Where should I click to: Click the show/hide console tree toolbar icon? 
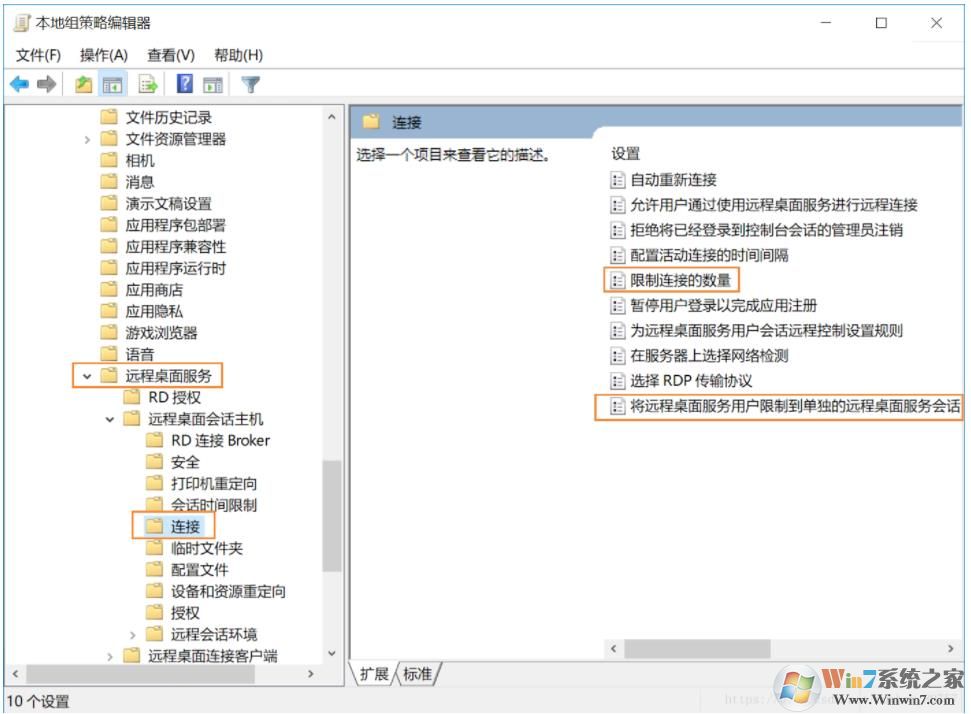(x=114, y=84)
